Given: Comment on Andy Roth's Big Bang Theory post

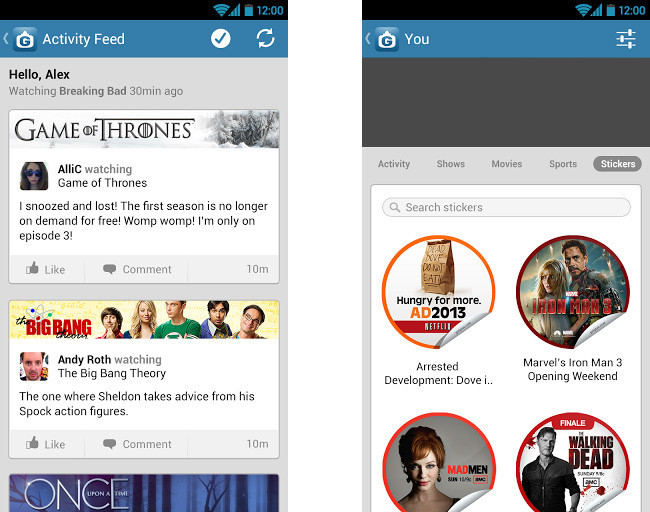Looking at the screenshot, I should [x=137, y=444].
